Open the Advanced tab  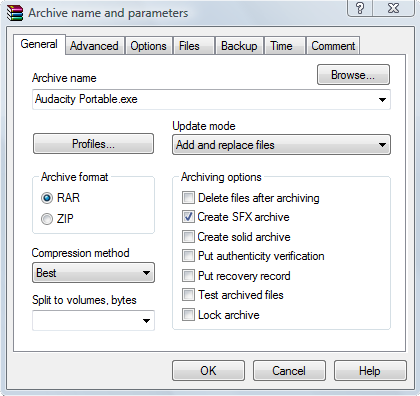pos(94,46)
